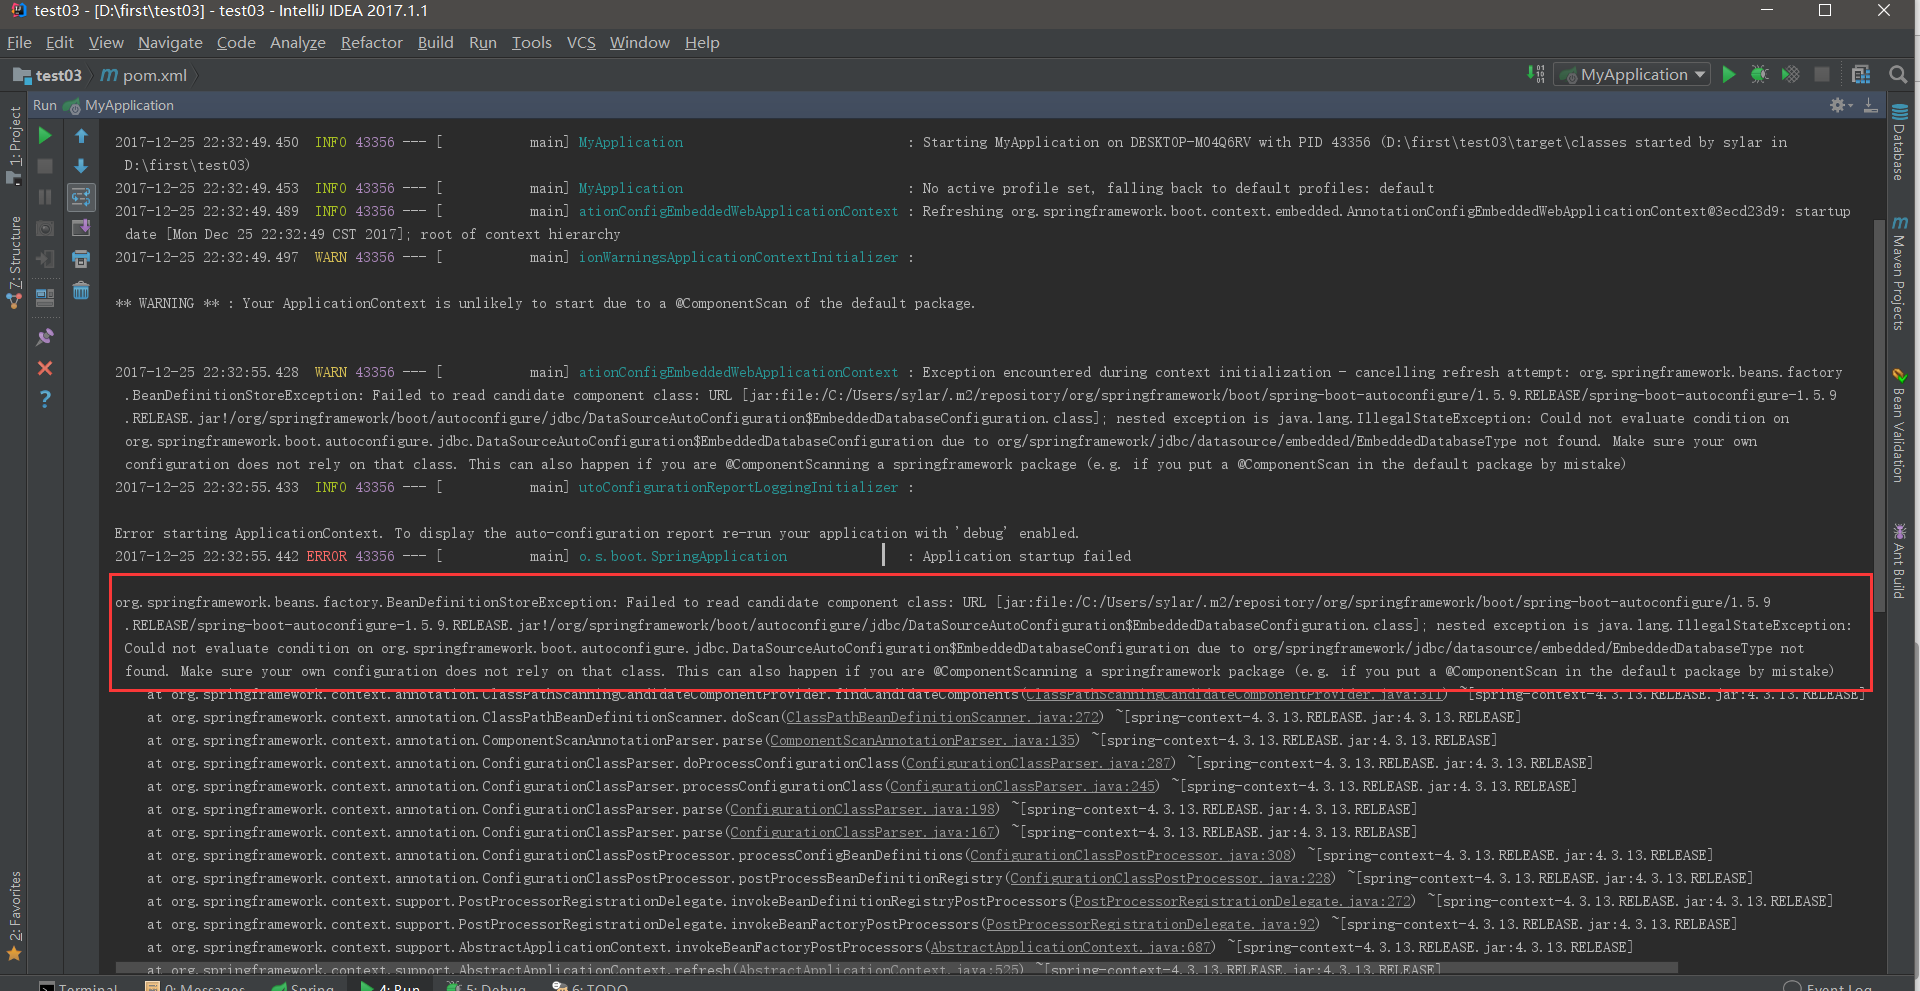Open help via the blue question mark
1920x991 pixels.
pyautogui.click(x=45, y=399)
